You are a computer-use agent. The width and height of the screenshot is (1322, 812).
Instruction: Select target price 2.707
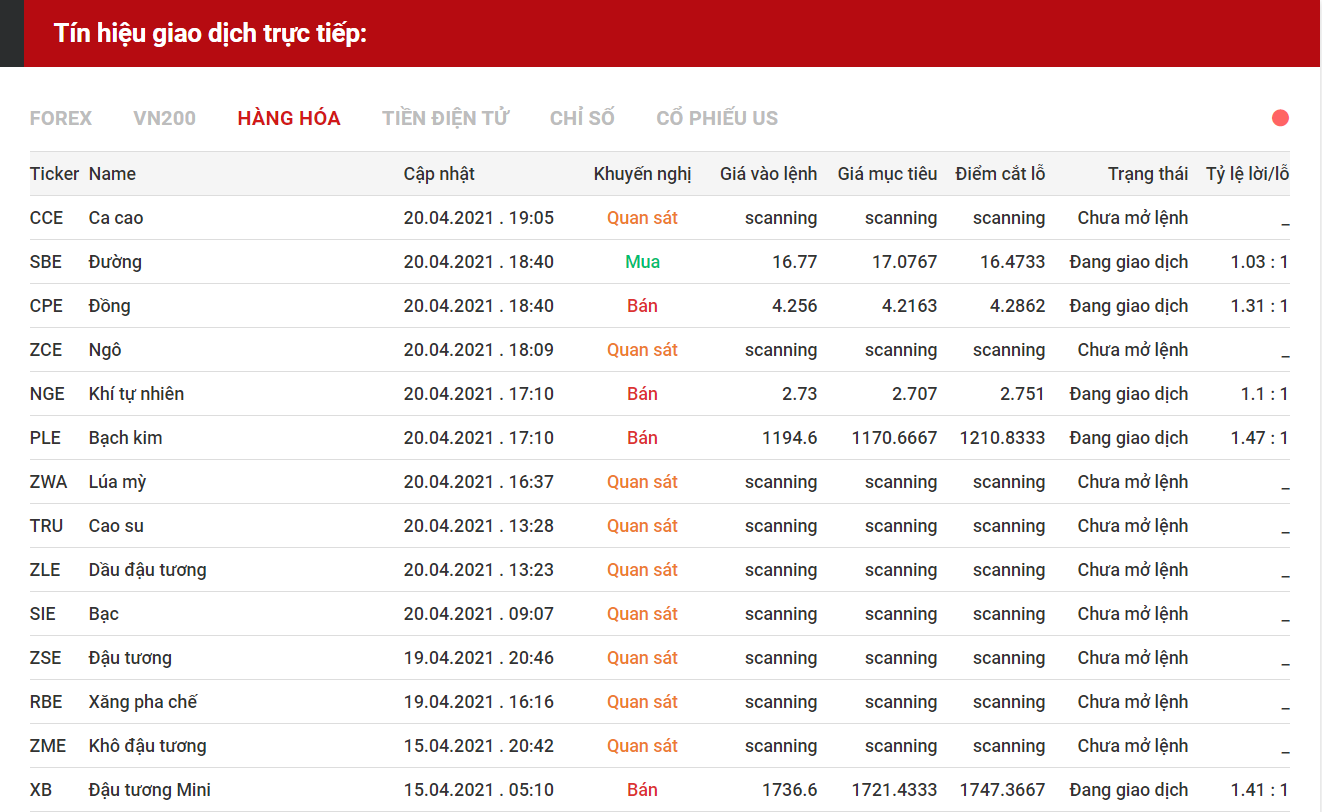(x=914, y=394)
